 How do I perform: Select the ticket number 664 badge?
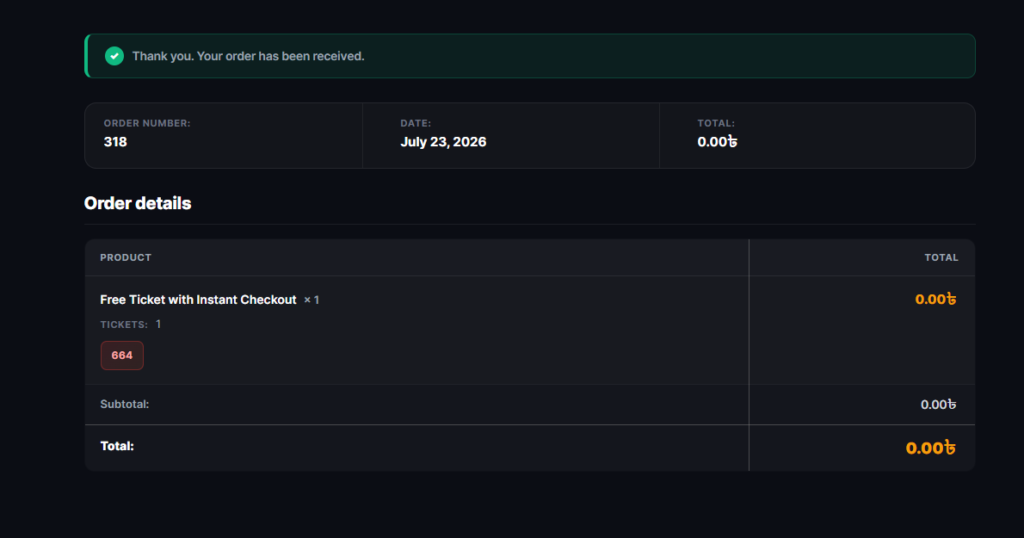pos(122,355)
